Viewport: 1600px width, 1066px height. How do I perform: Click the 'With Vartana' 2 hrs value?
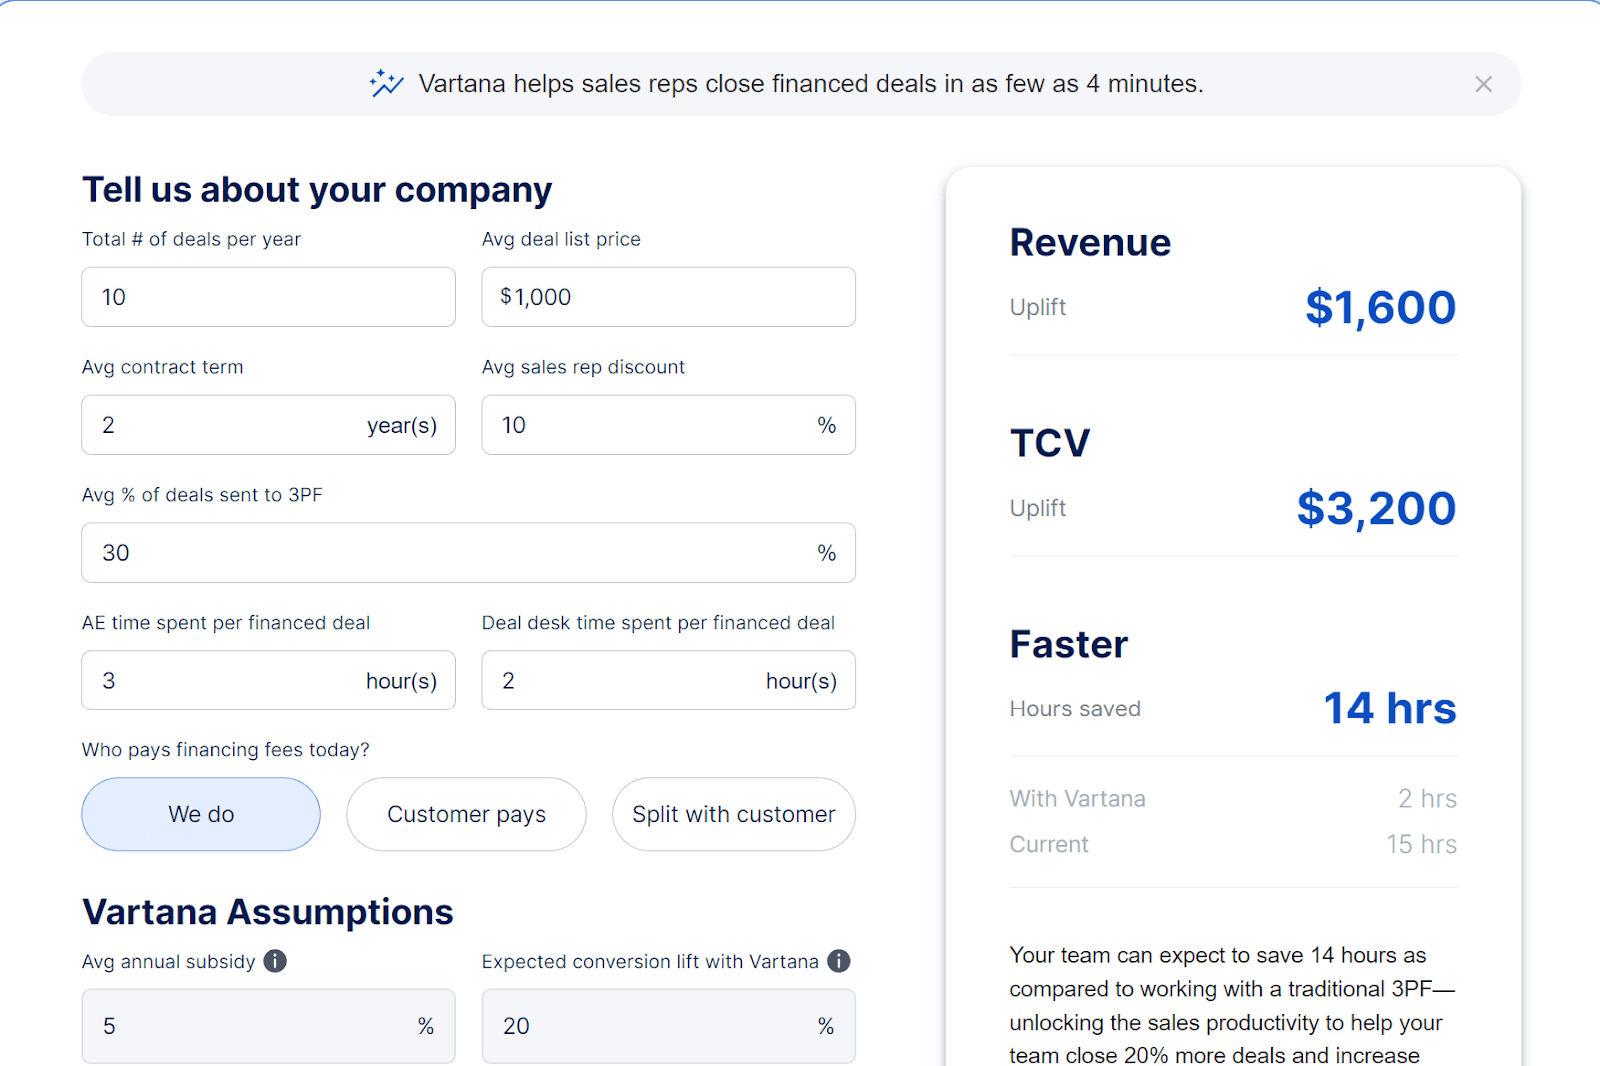pyautogui.click(x=1427, y=799)
